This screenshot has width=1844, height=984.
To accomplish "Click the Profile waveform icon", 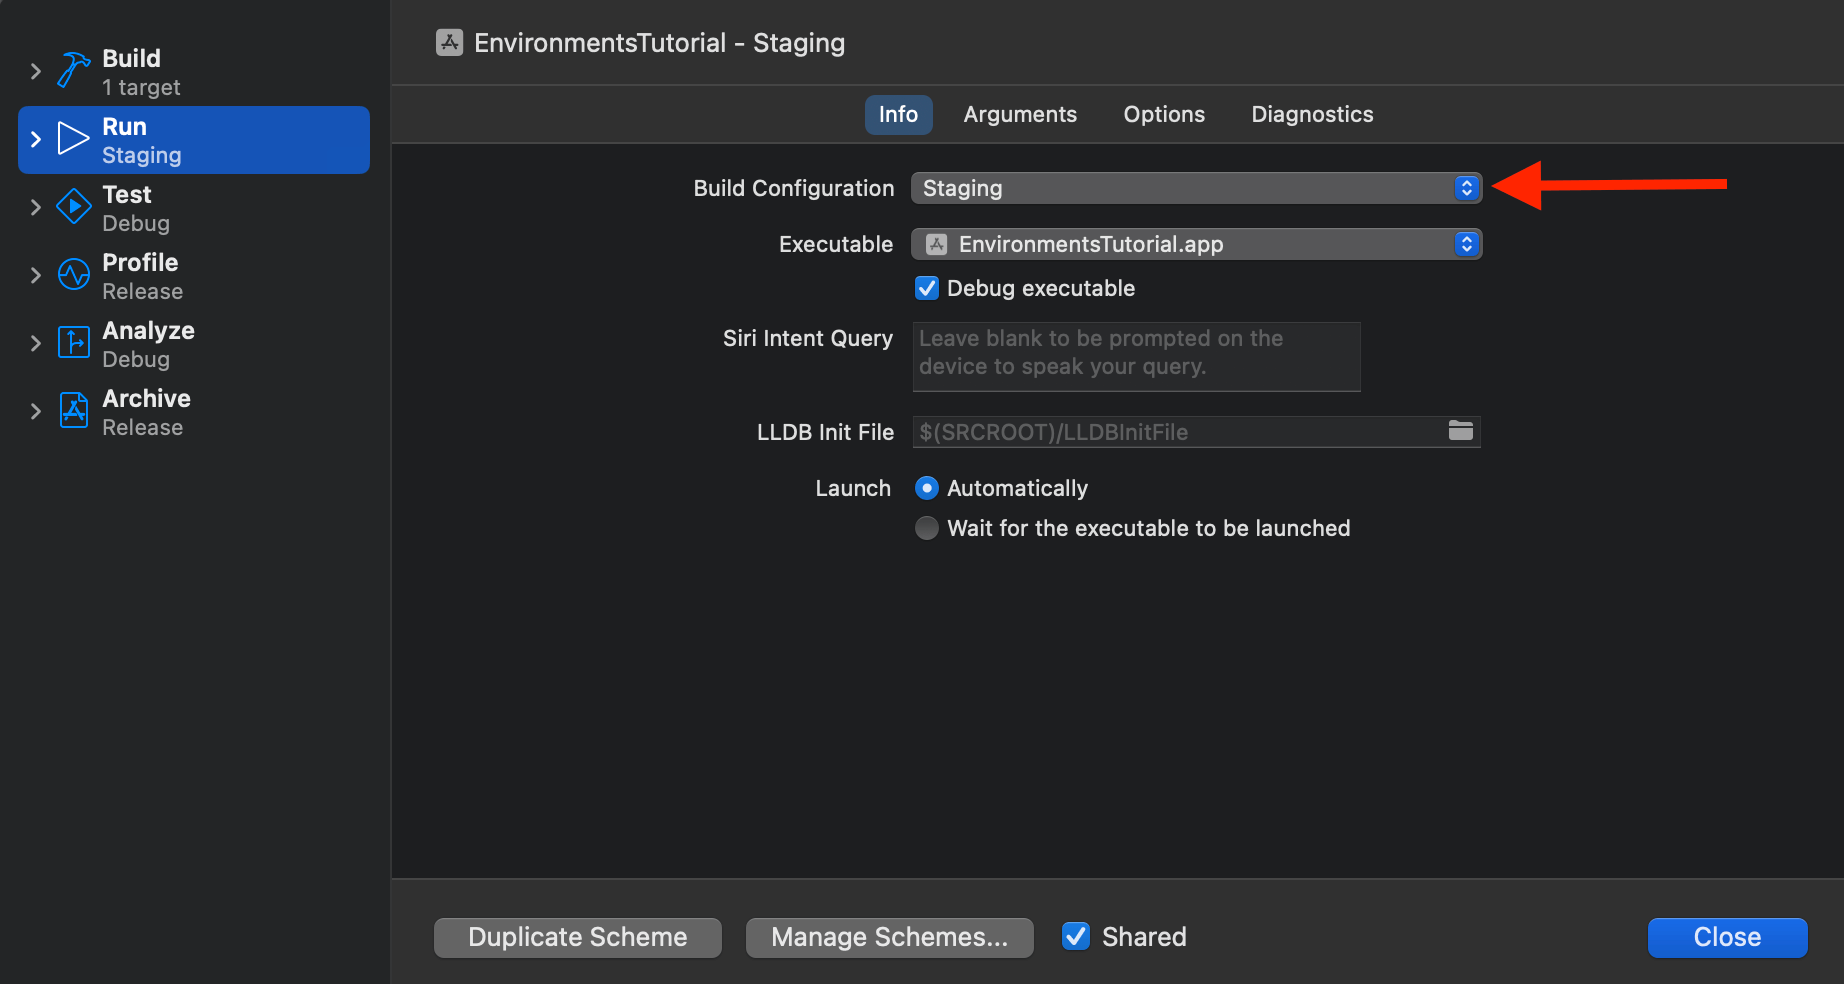I will [73, 274].
